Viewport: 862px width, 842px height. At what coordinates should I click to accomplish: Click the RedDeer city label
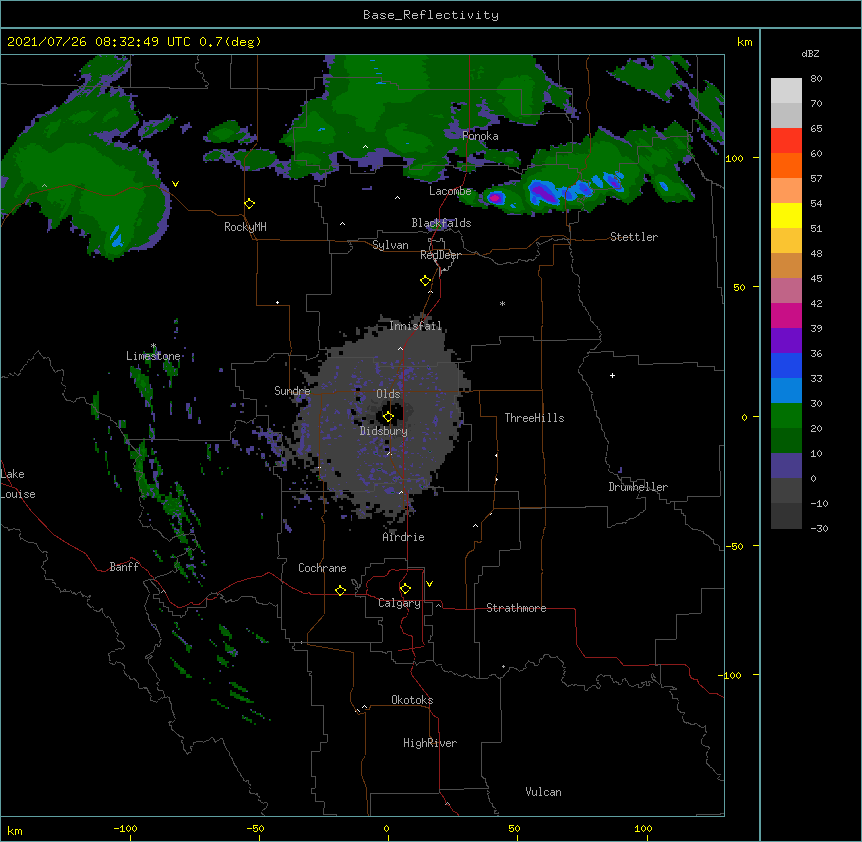[440, 255]
